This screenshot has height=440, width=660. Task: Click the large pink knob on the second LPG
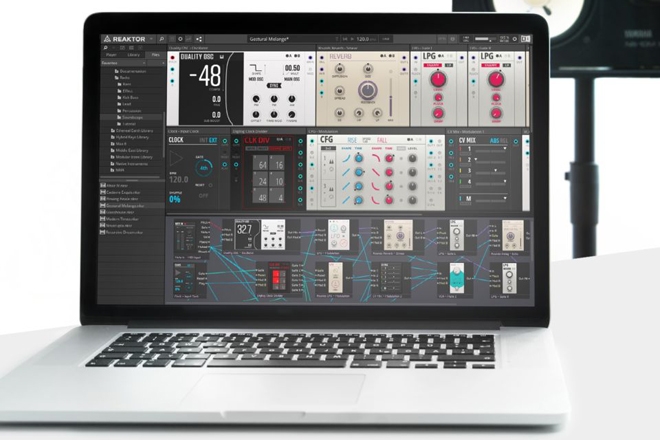click(496, 79)
